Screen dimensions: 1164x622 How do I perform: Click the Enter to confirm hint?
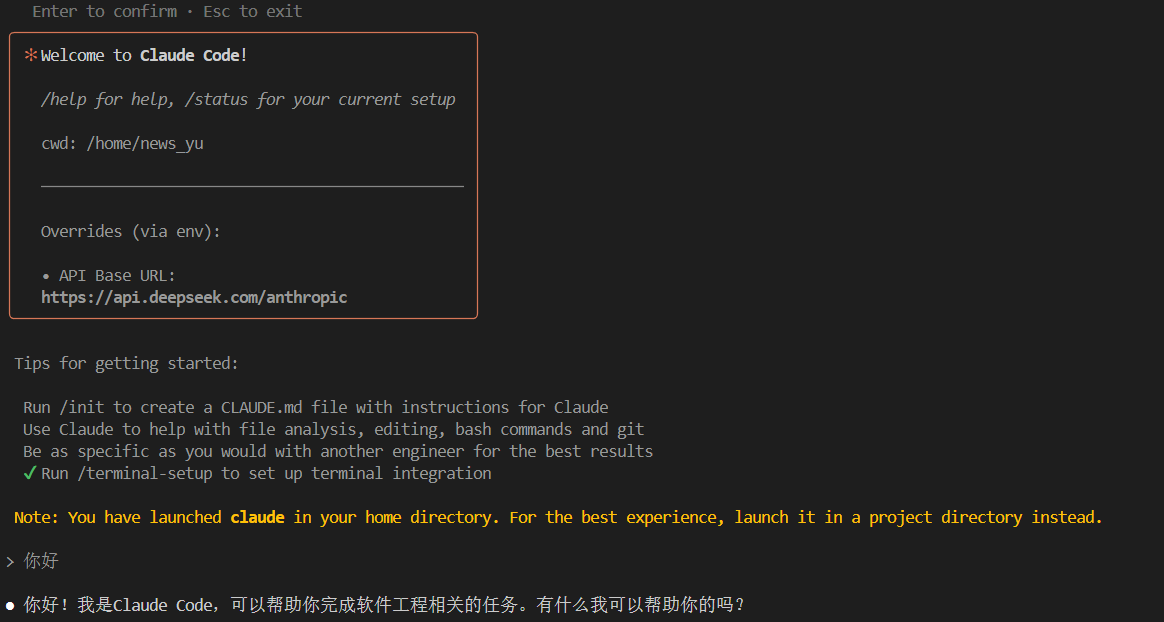pos(105,12)
